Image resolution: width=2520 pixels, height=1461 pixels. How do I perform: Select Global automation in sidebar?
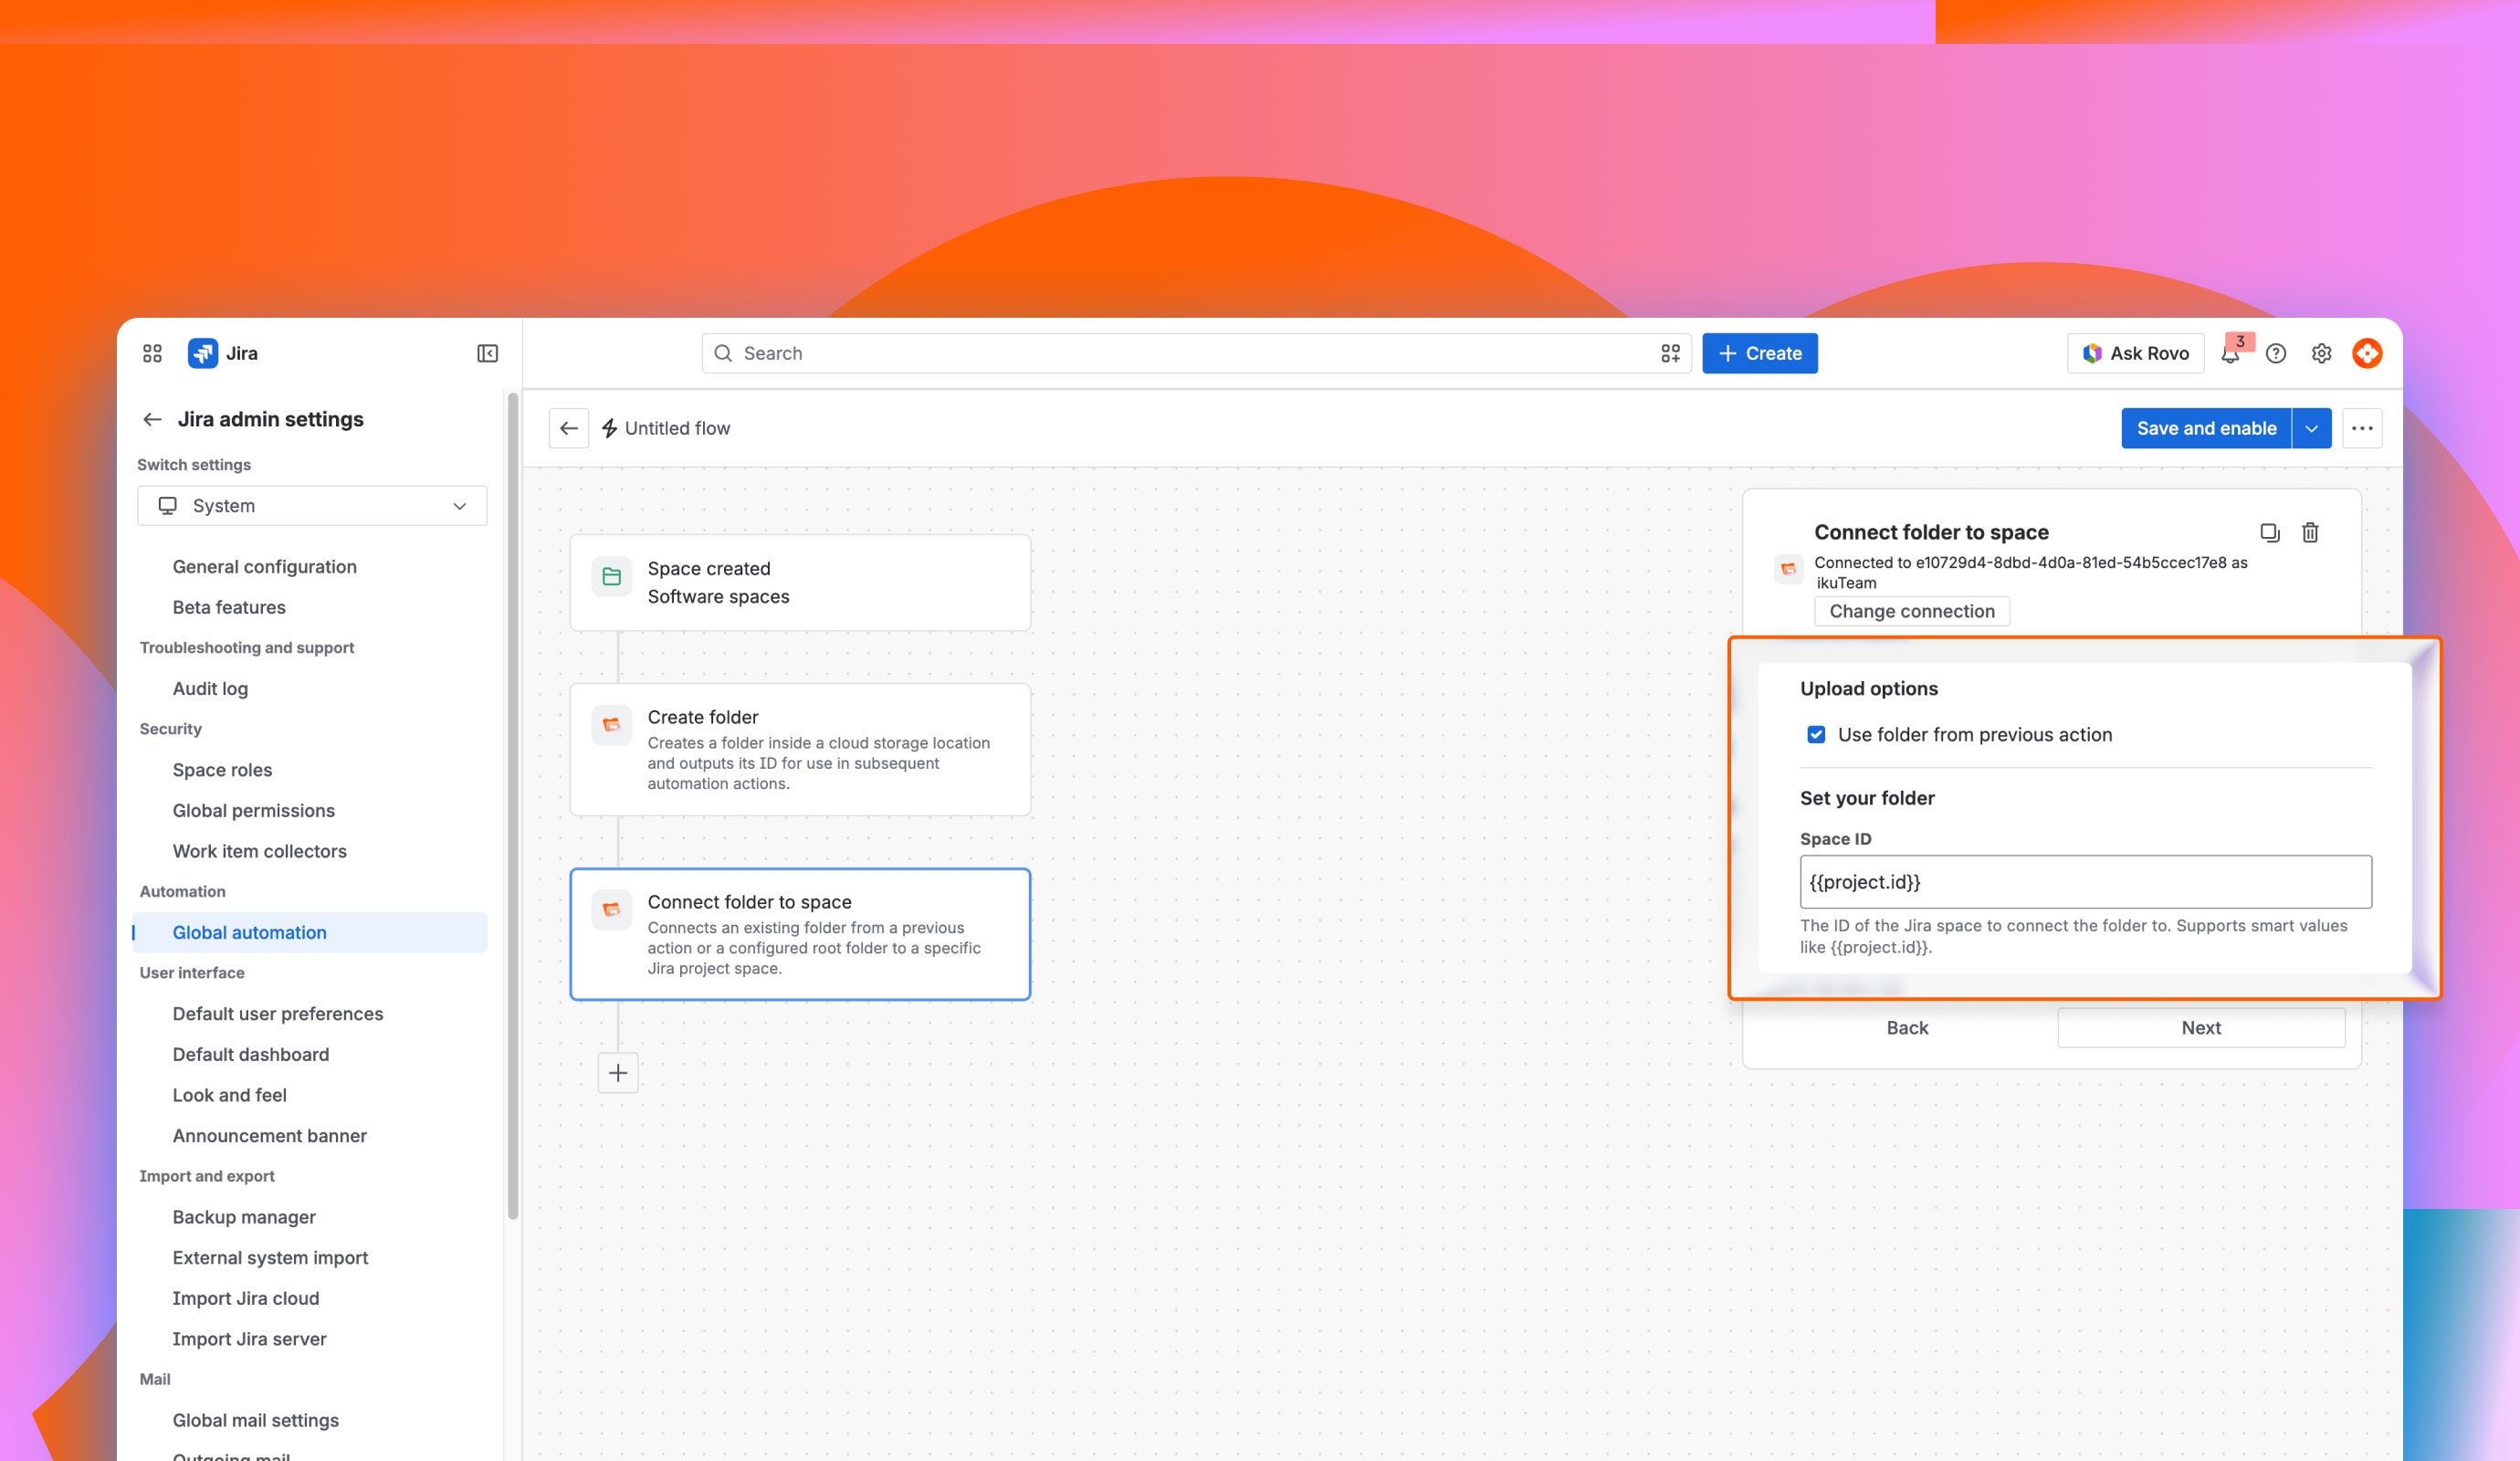tap(310, 932)
